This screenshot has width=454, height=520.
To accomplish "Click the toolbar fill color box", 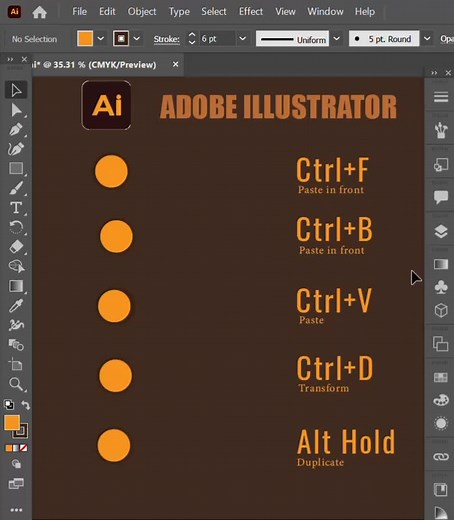I will coord(12,423).
